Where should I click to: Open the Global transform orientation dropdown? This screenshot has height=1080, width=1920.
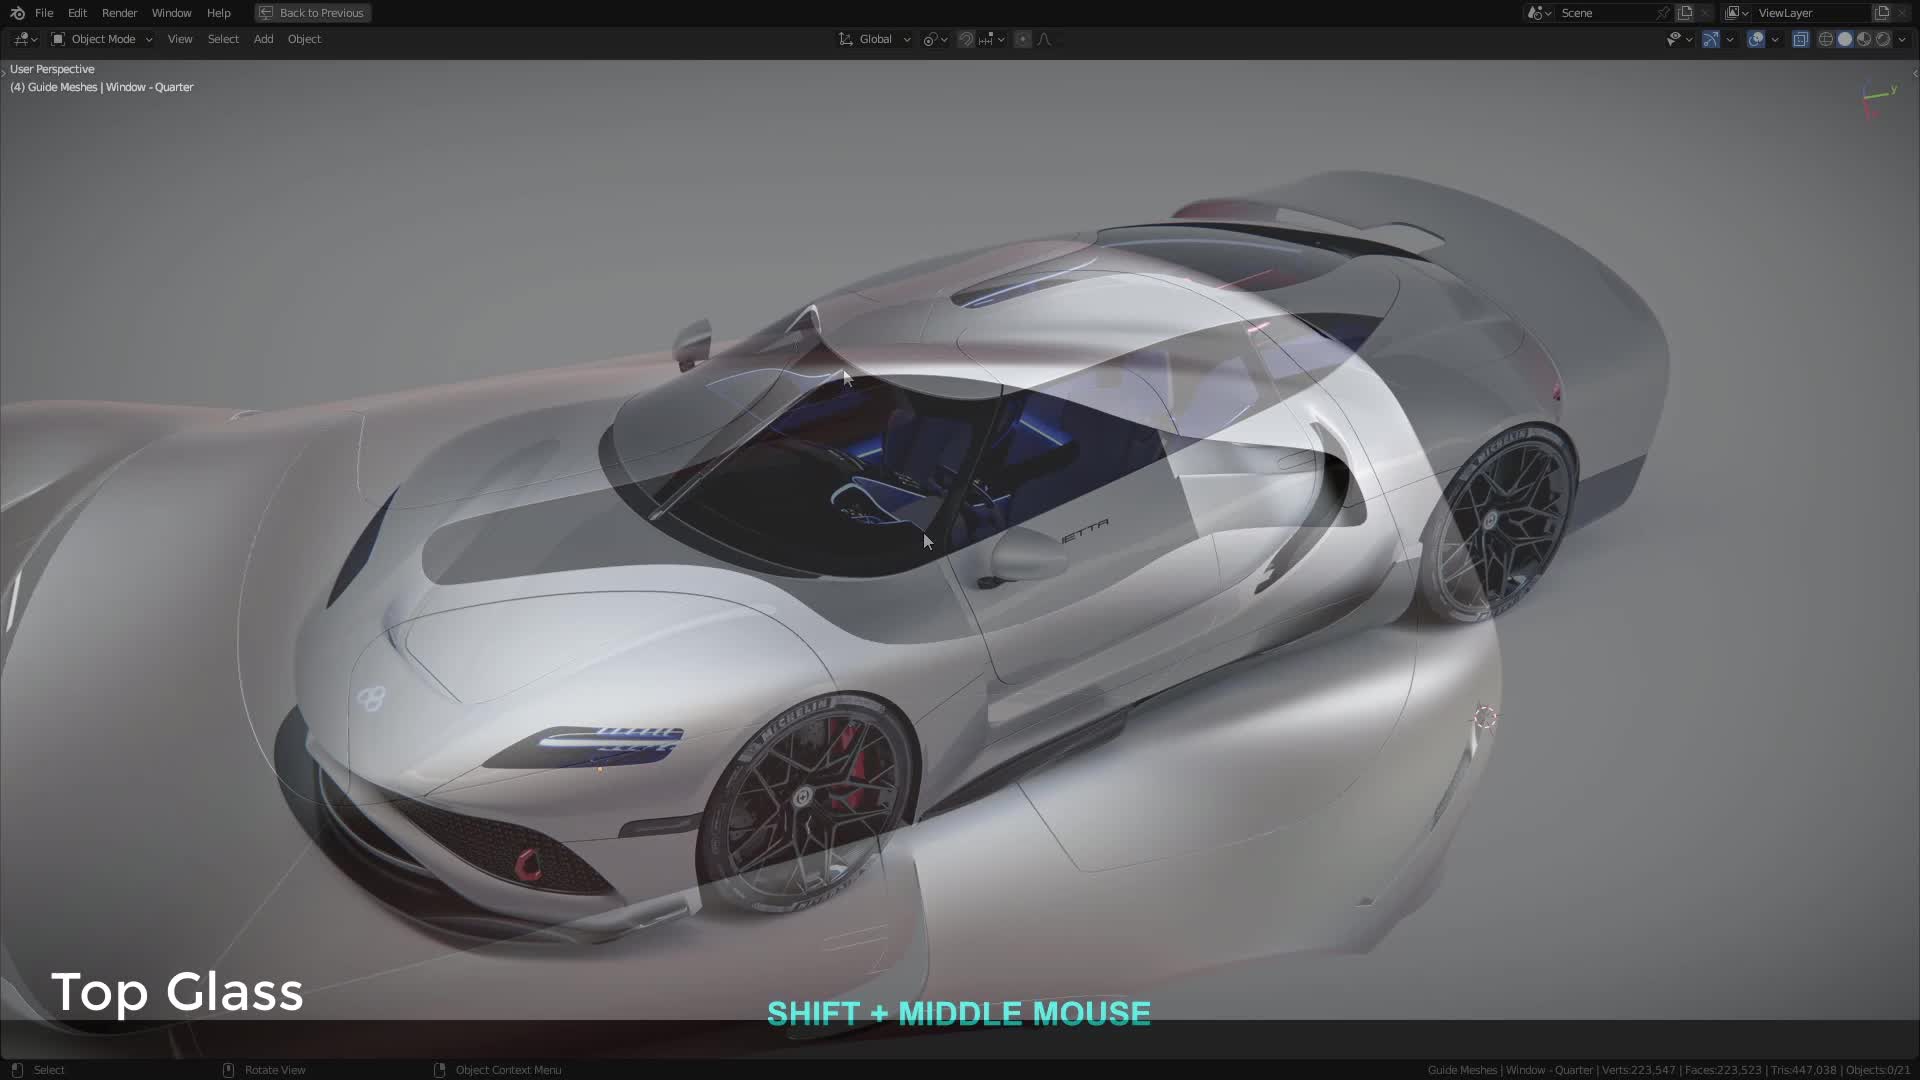click(875, 39)
